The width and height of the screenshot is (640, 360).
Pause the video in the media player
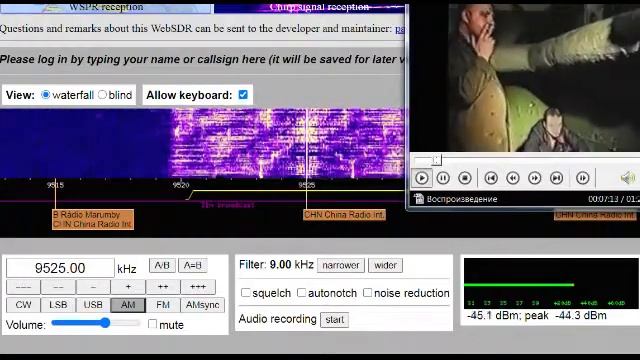point(443,178)
